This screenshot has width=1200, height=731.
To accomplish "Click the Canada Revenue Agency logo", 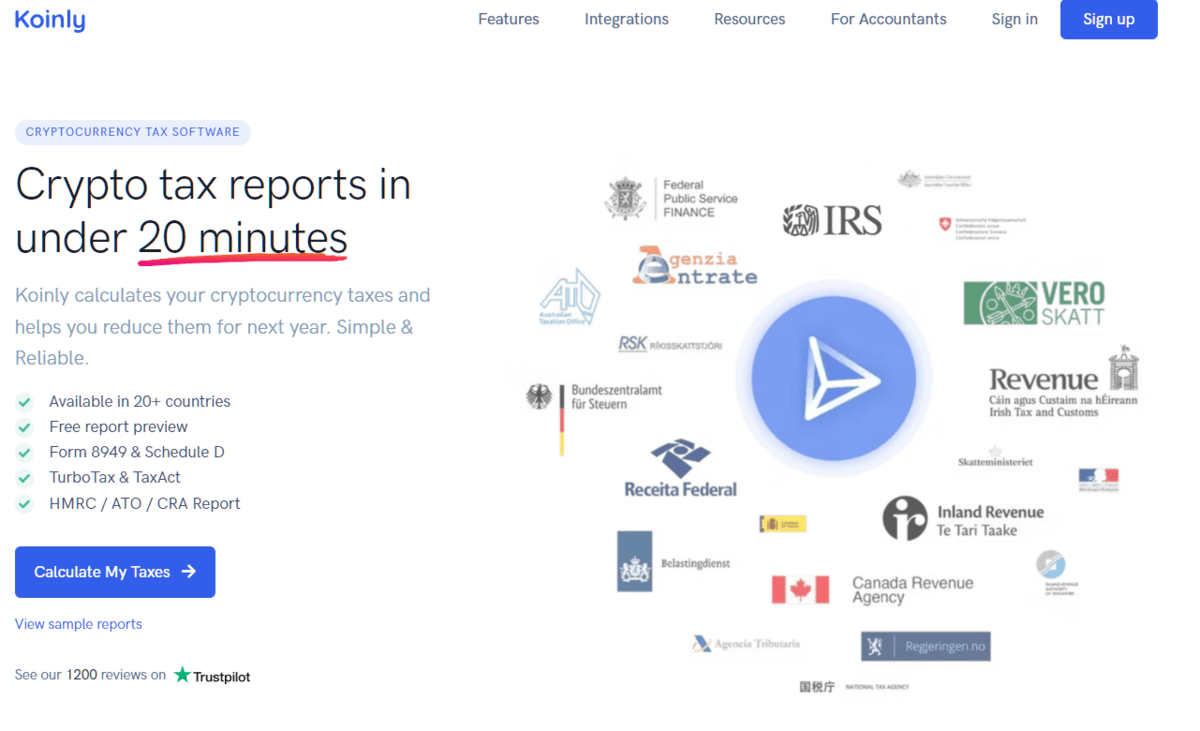I will 872,590.
